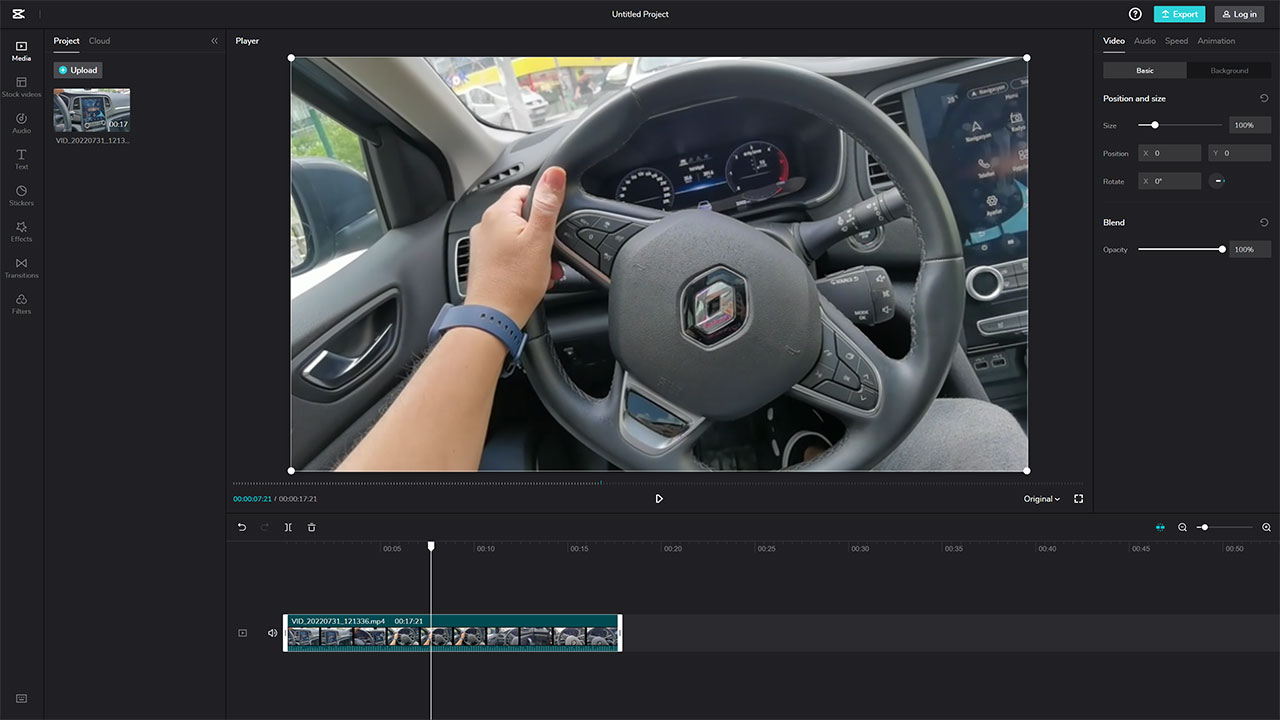This screenshot has height=720, width=1280.
Task: Click the current time 00:00:07:21 readout
Action: click(252, 498)
